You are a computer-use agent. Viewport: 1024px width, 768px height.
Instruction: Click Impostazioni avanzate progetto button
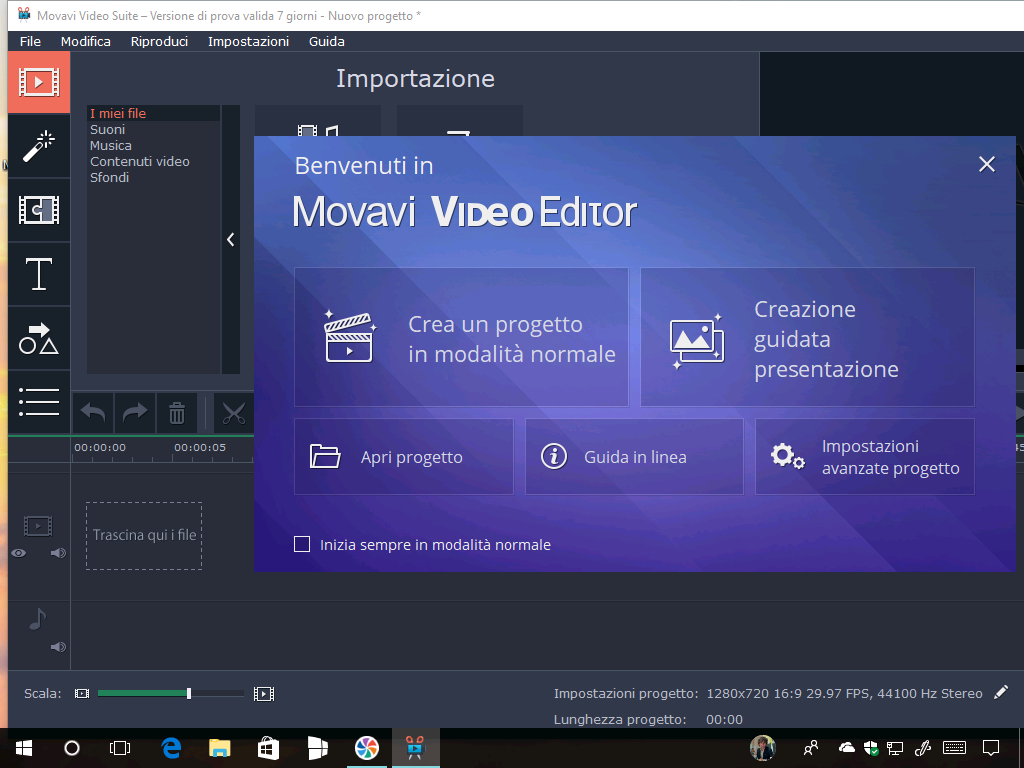pos(865,456)
